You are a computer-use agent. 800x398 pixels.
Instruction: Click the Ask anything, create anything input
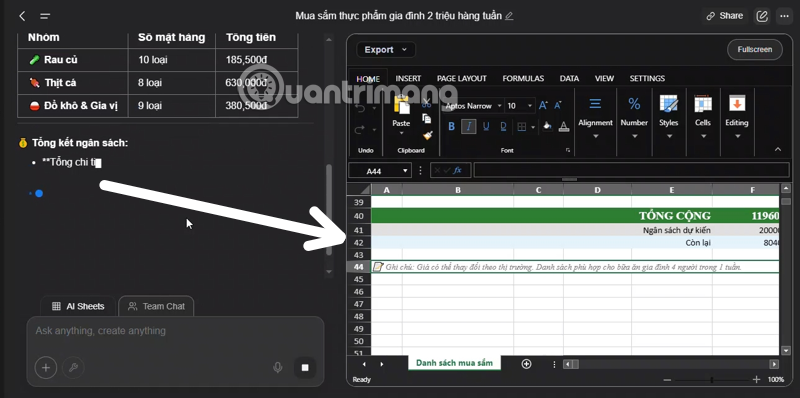(x=175, y=331)
